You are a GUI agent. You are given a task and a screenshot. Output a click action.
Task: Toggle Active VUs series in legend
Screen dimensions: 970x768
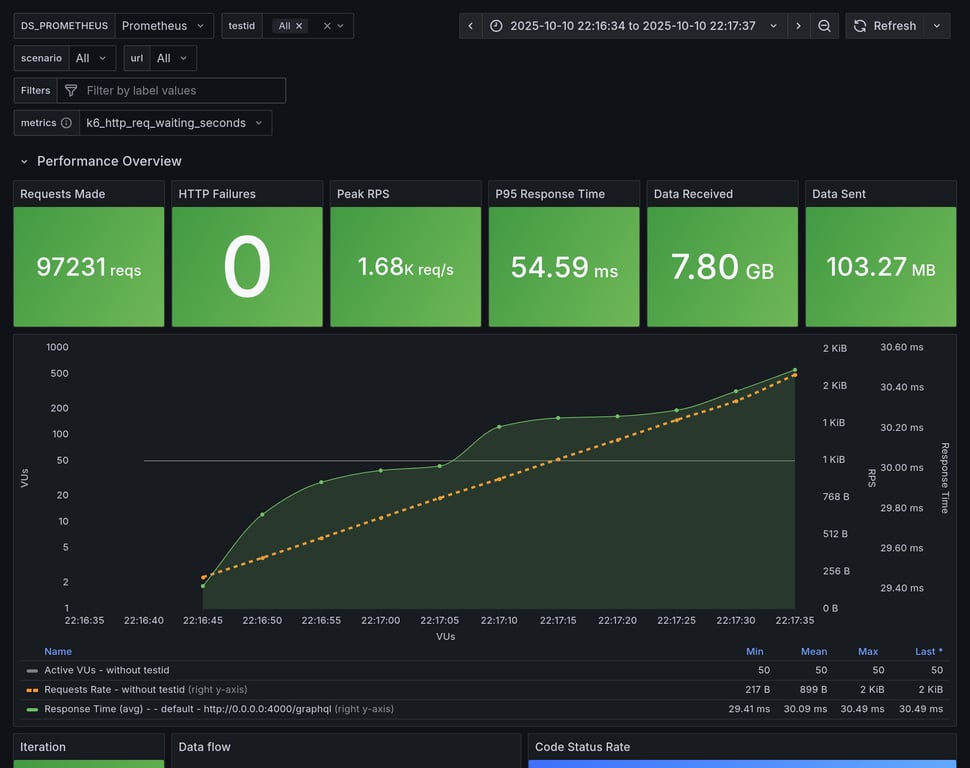tap(107, 670)
